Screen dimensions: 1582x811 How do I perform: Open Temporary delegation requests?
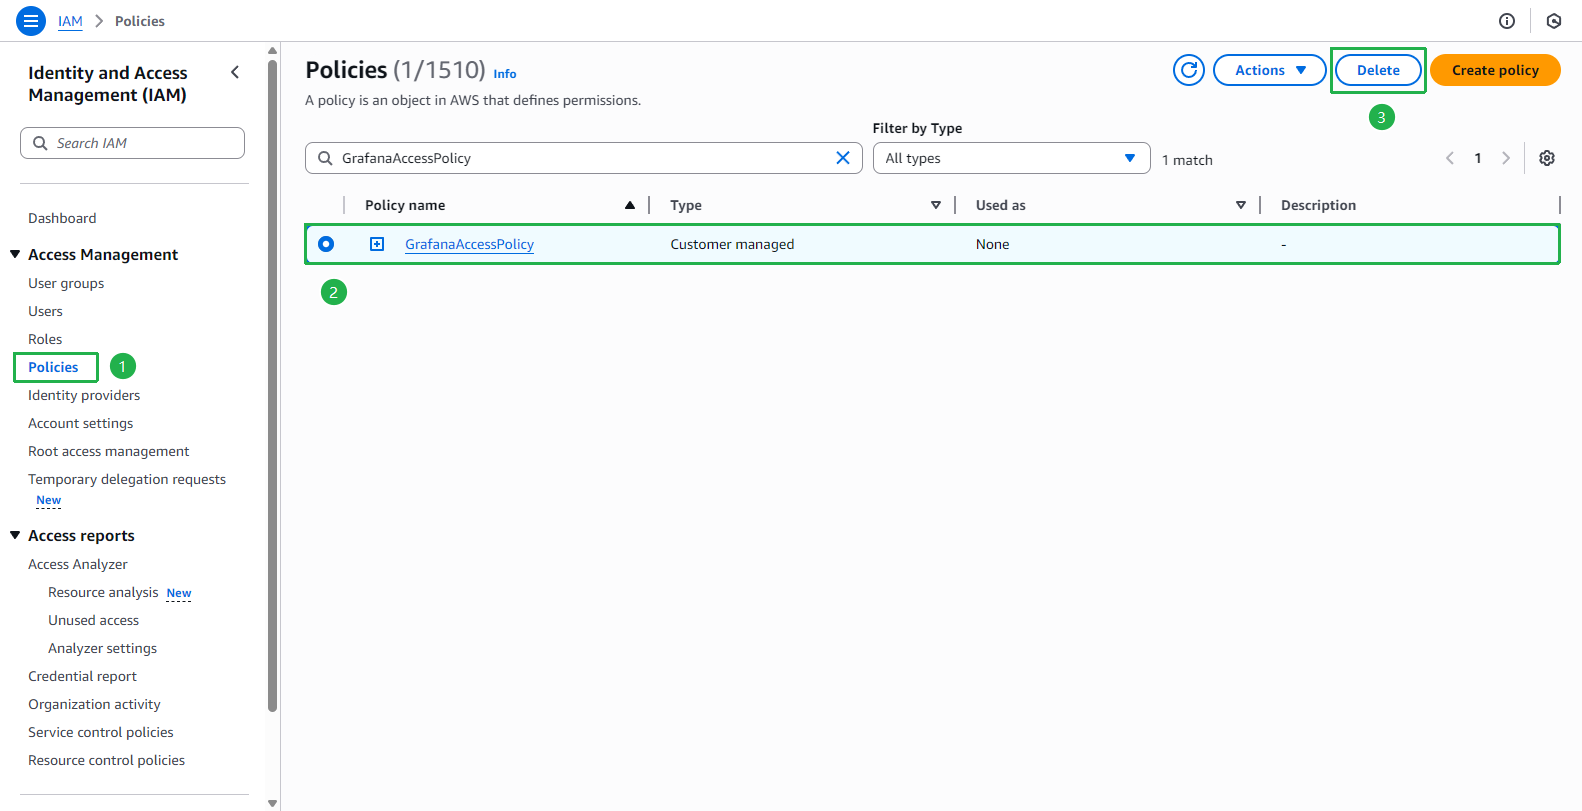[x=127, y=479]
